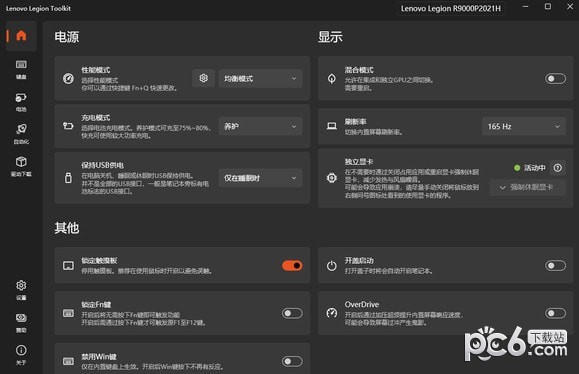Viewport: 579px width, 374px height.
Task: Click the info icon next to 活动中
Action: tap(558, 168)
